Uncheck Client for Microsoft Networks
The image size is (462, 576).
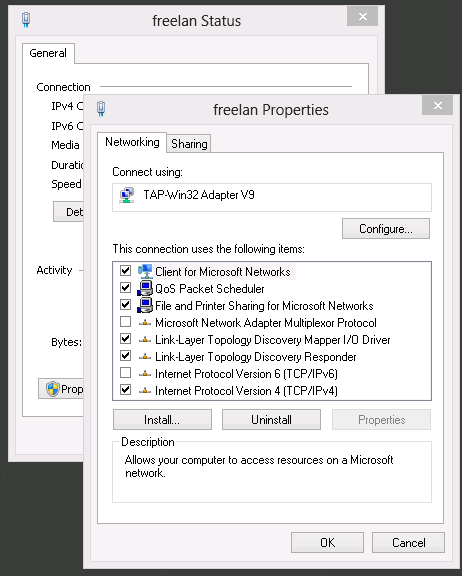tap(126, 271)
